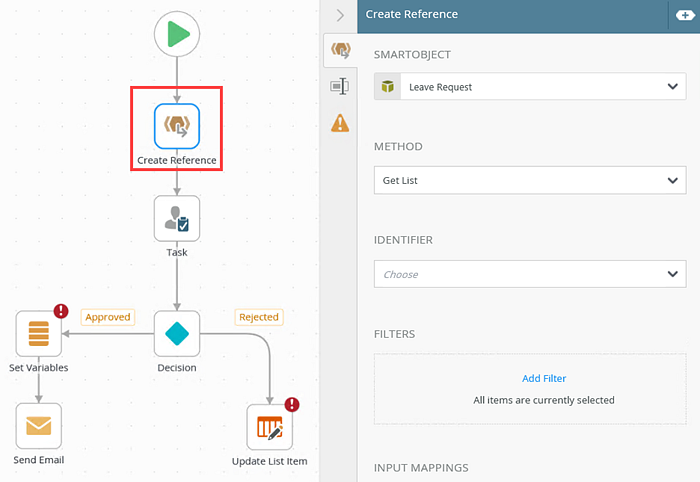Open the Properties tab in side panel
Viewport: 700px width, 482px height.
(x=340, y=86)
